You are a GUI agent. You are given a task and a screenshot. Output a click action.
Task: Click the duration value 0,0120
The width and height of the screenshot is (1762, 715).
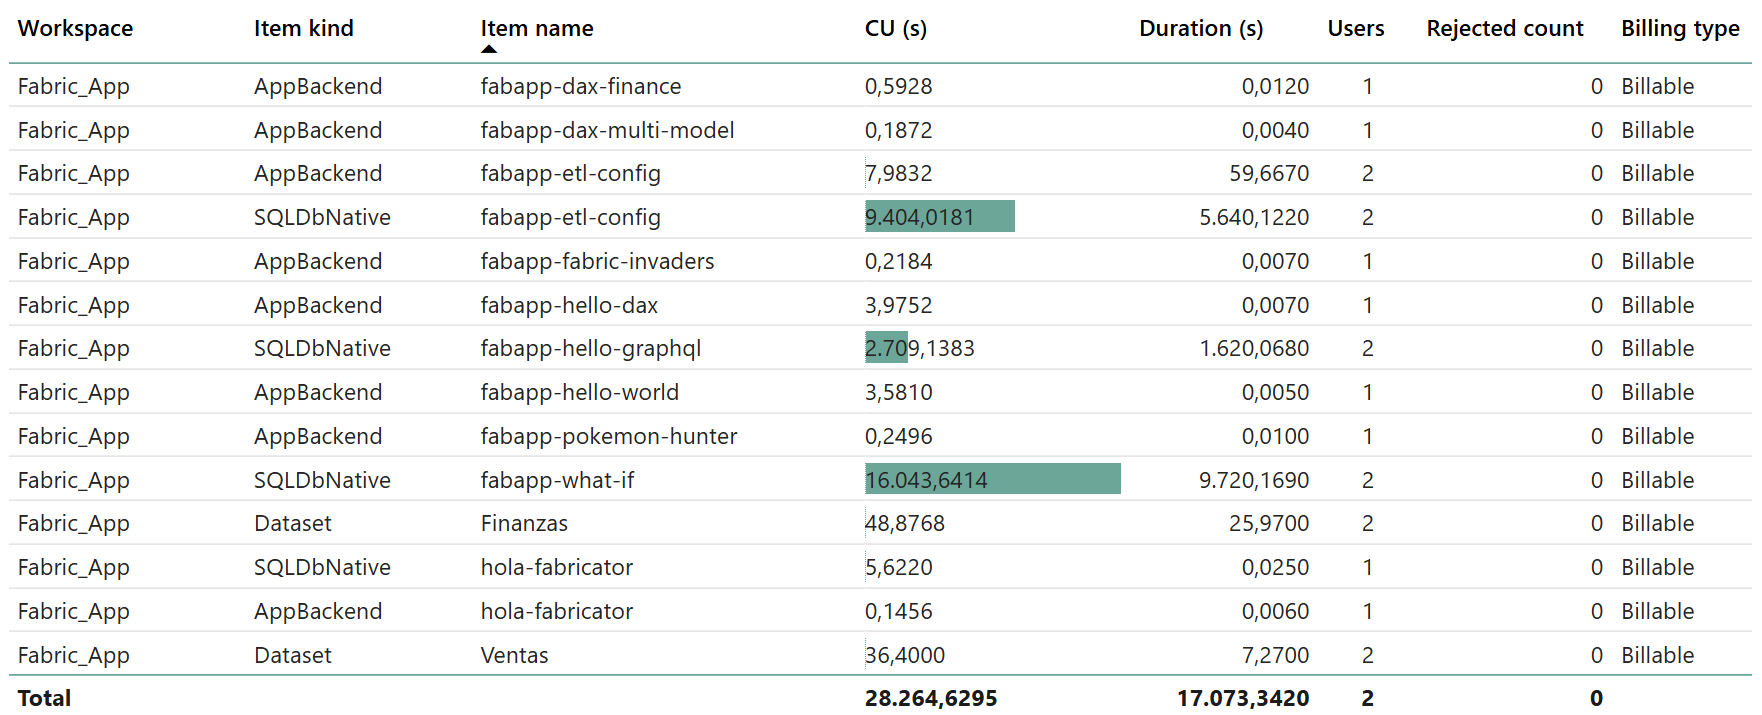(x=1275, y=86)
